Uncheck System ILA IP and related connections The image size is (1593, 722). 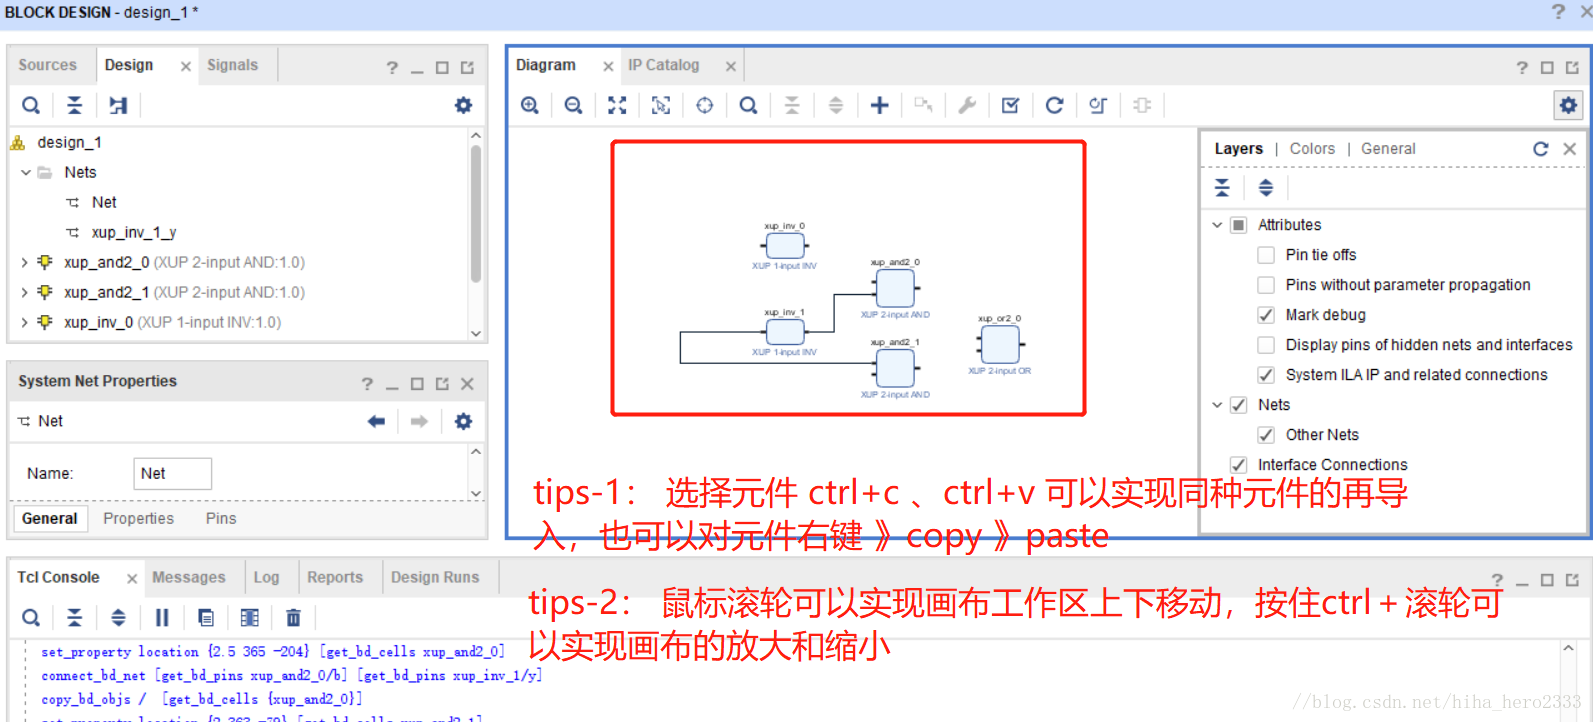coord(1266,375)
